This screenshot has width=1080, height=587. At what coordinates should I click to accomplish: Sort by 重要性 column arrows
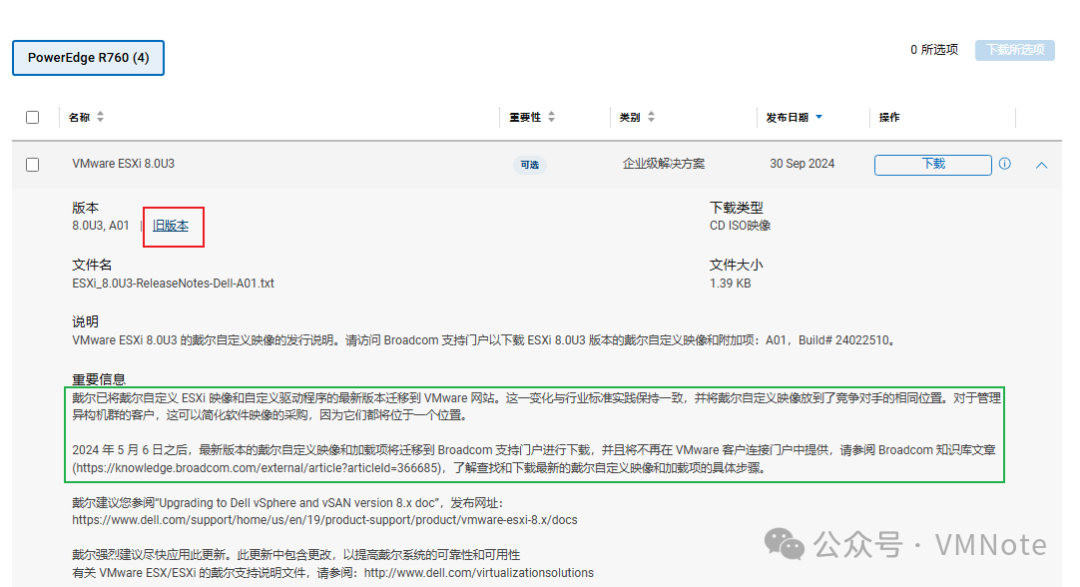[551, 117]
